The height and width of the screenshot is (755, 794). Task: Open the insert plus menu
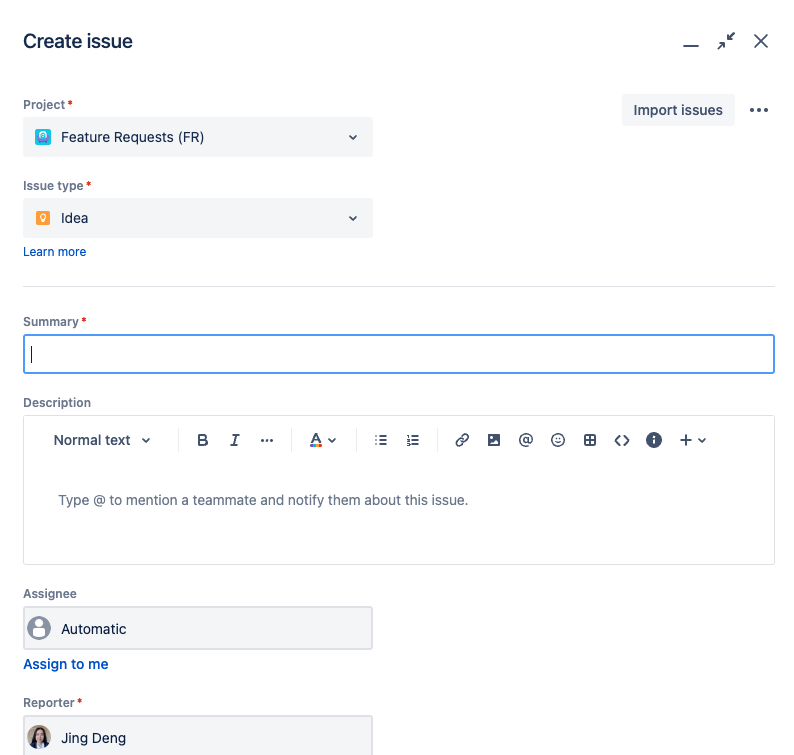click(x=692, y=440)
